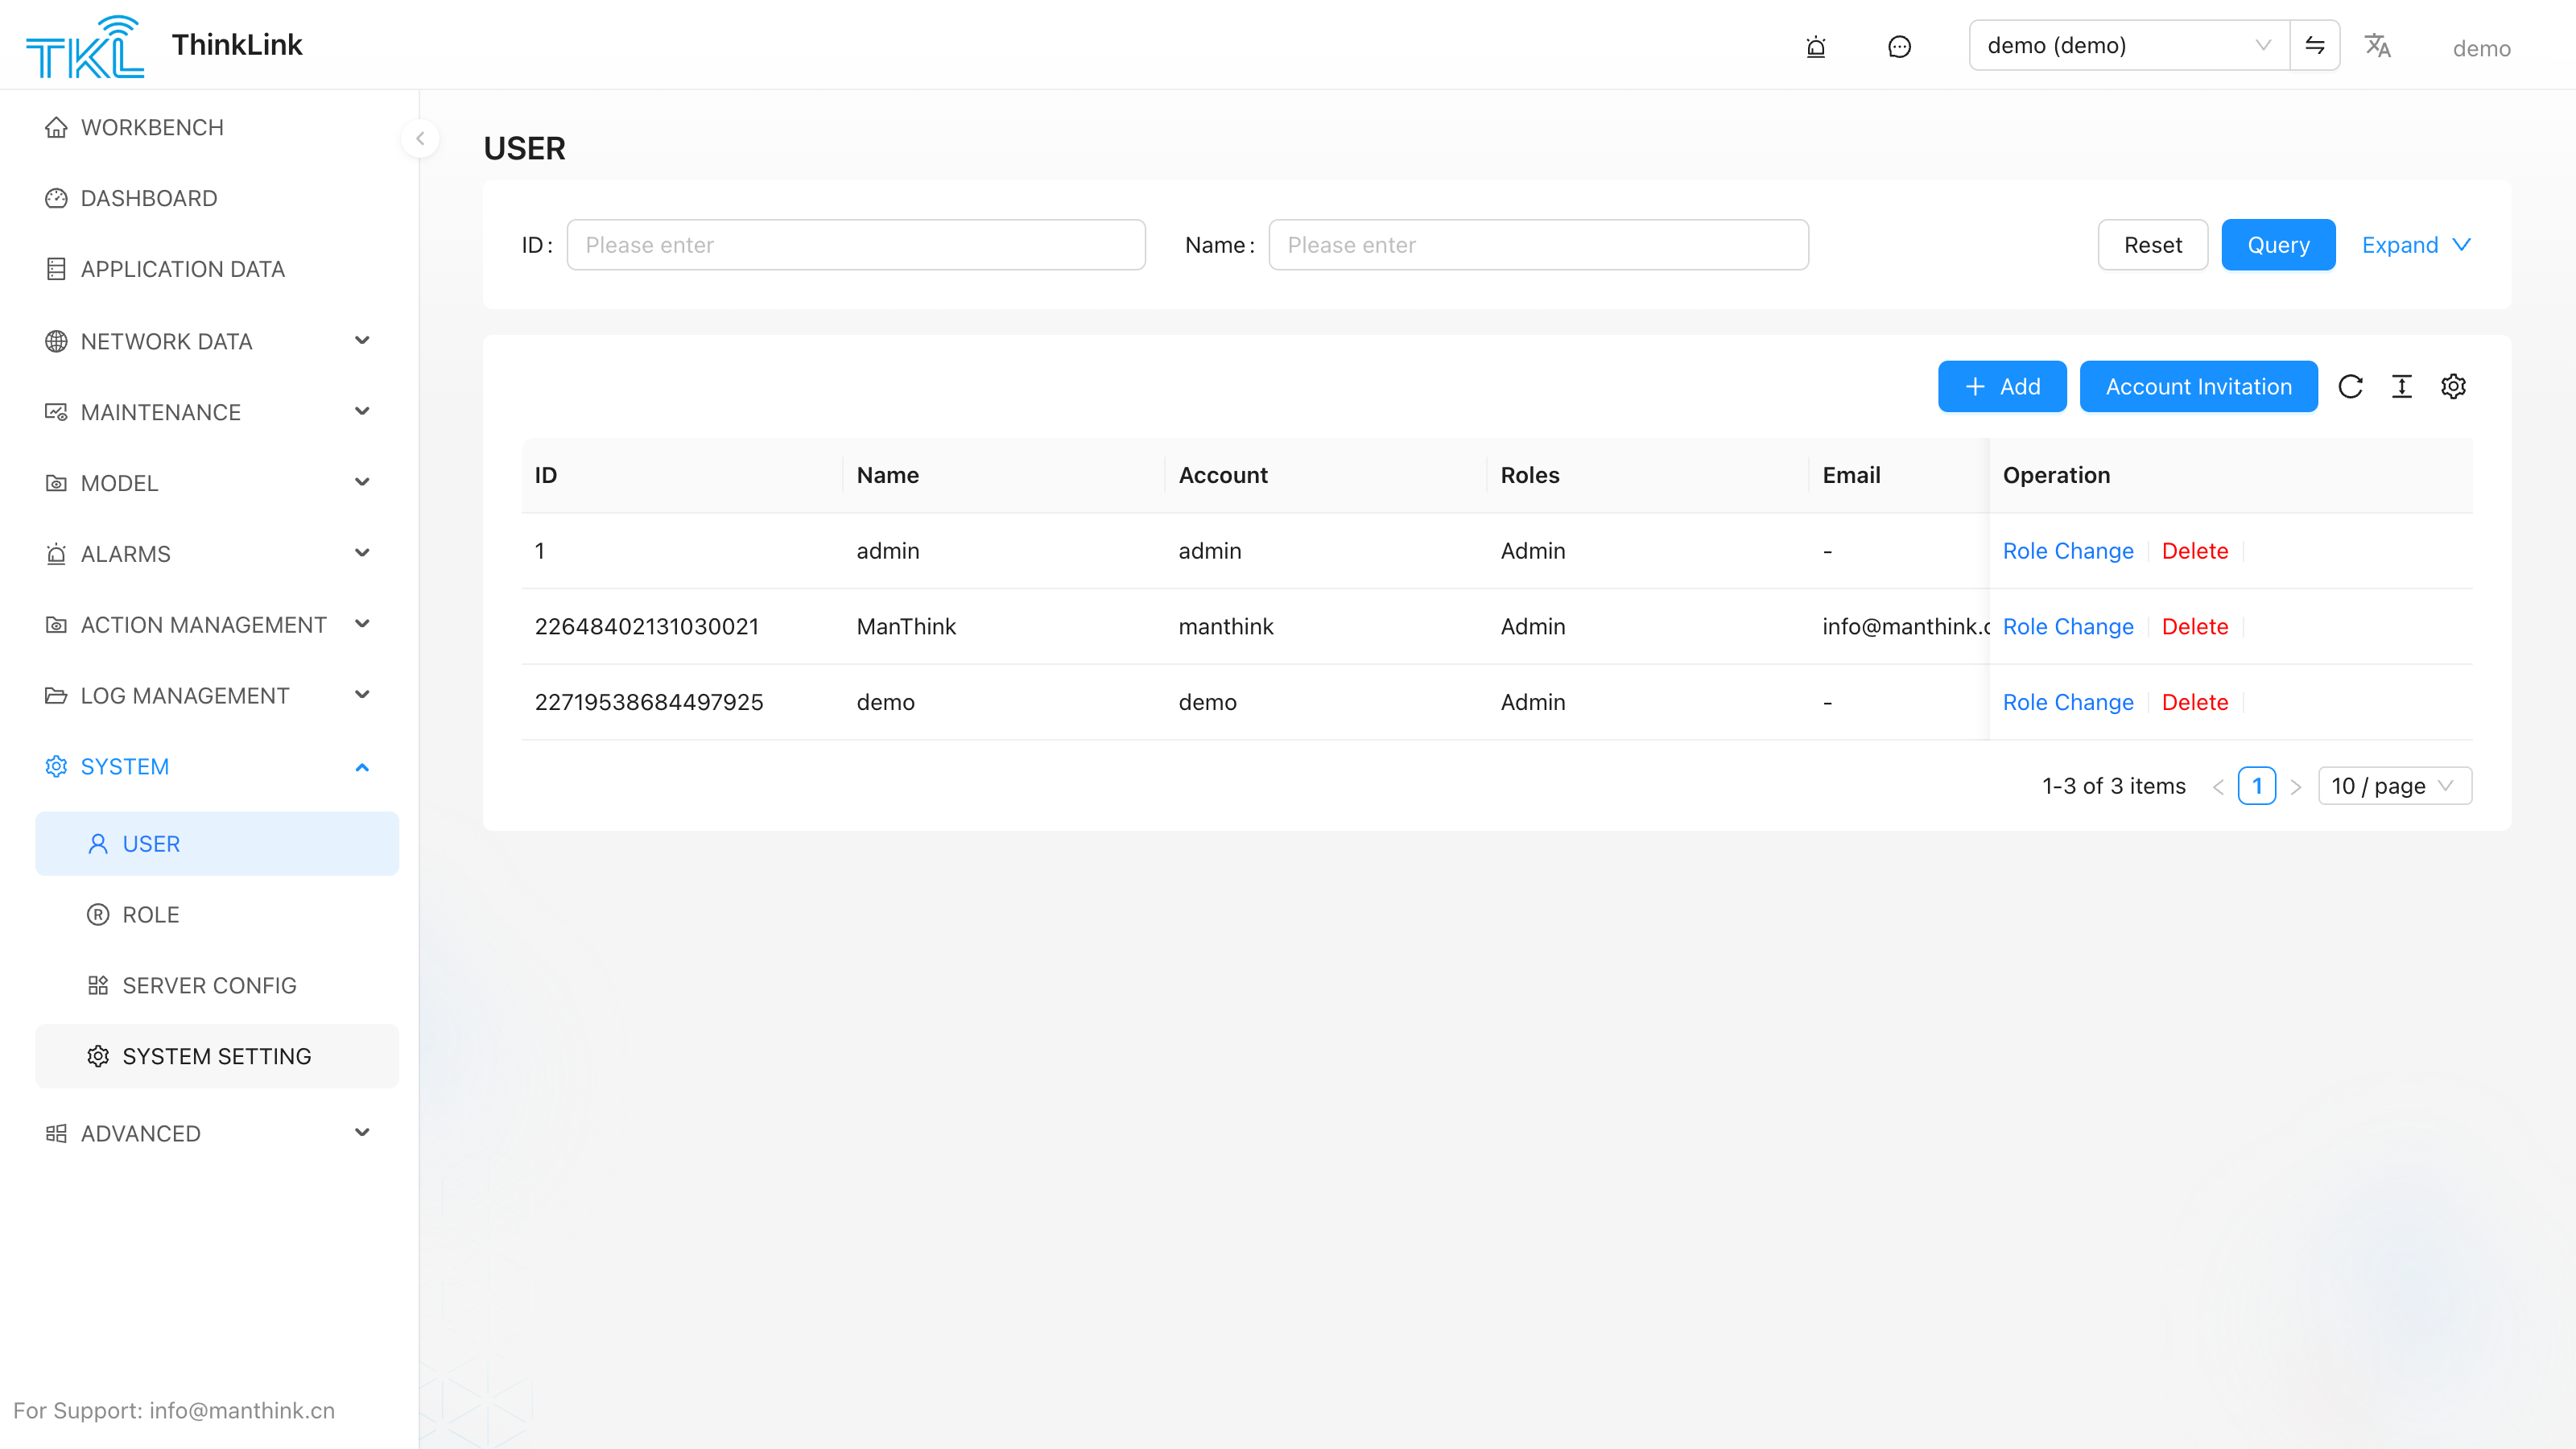This screenshot has width=2576, height=1449.
Task: Click Delete for demo row
Action: click(2194, 702)
